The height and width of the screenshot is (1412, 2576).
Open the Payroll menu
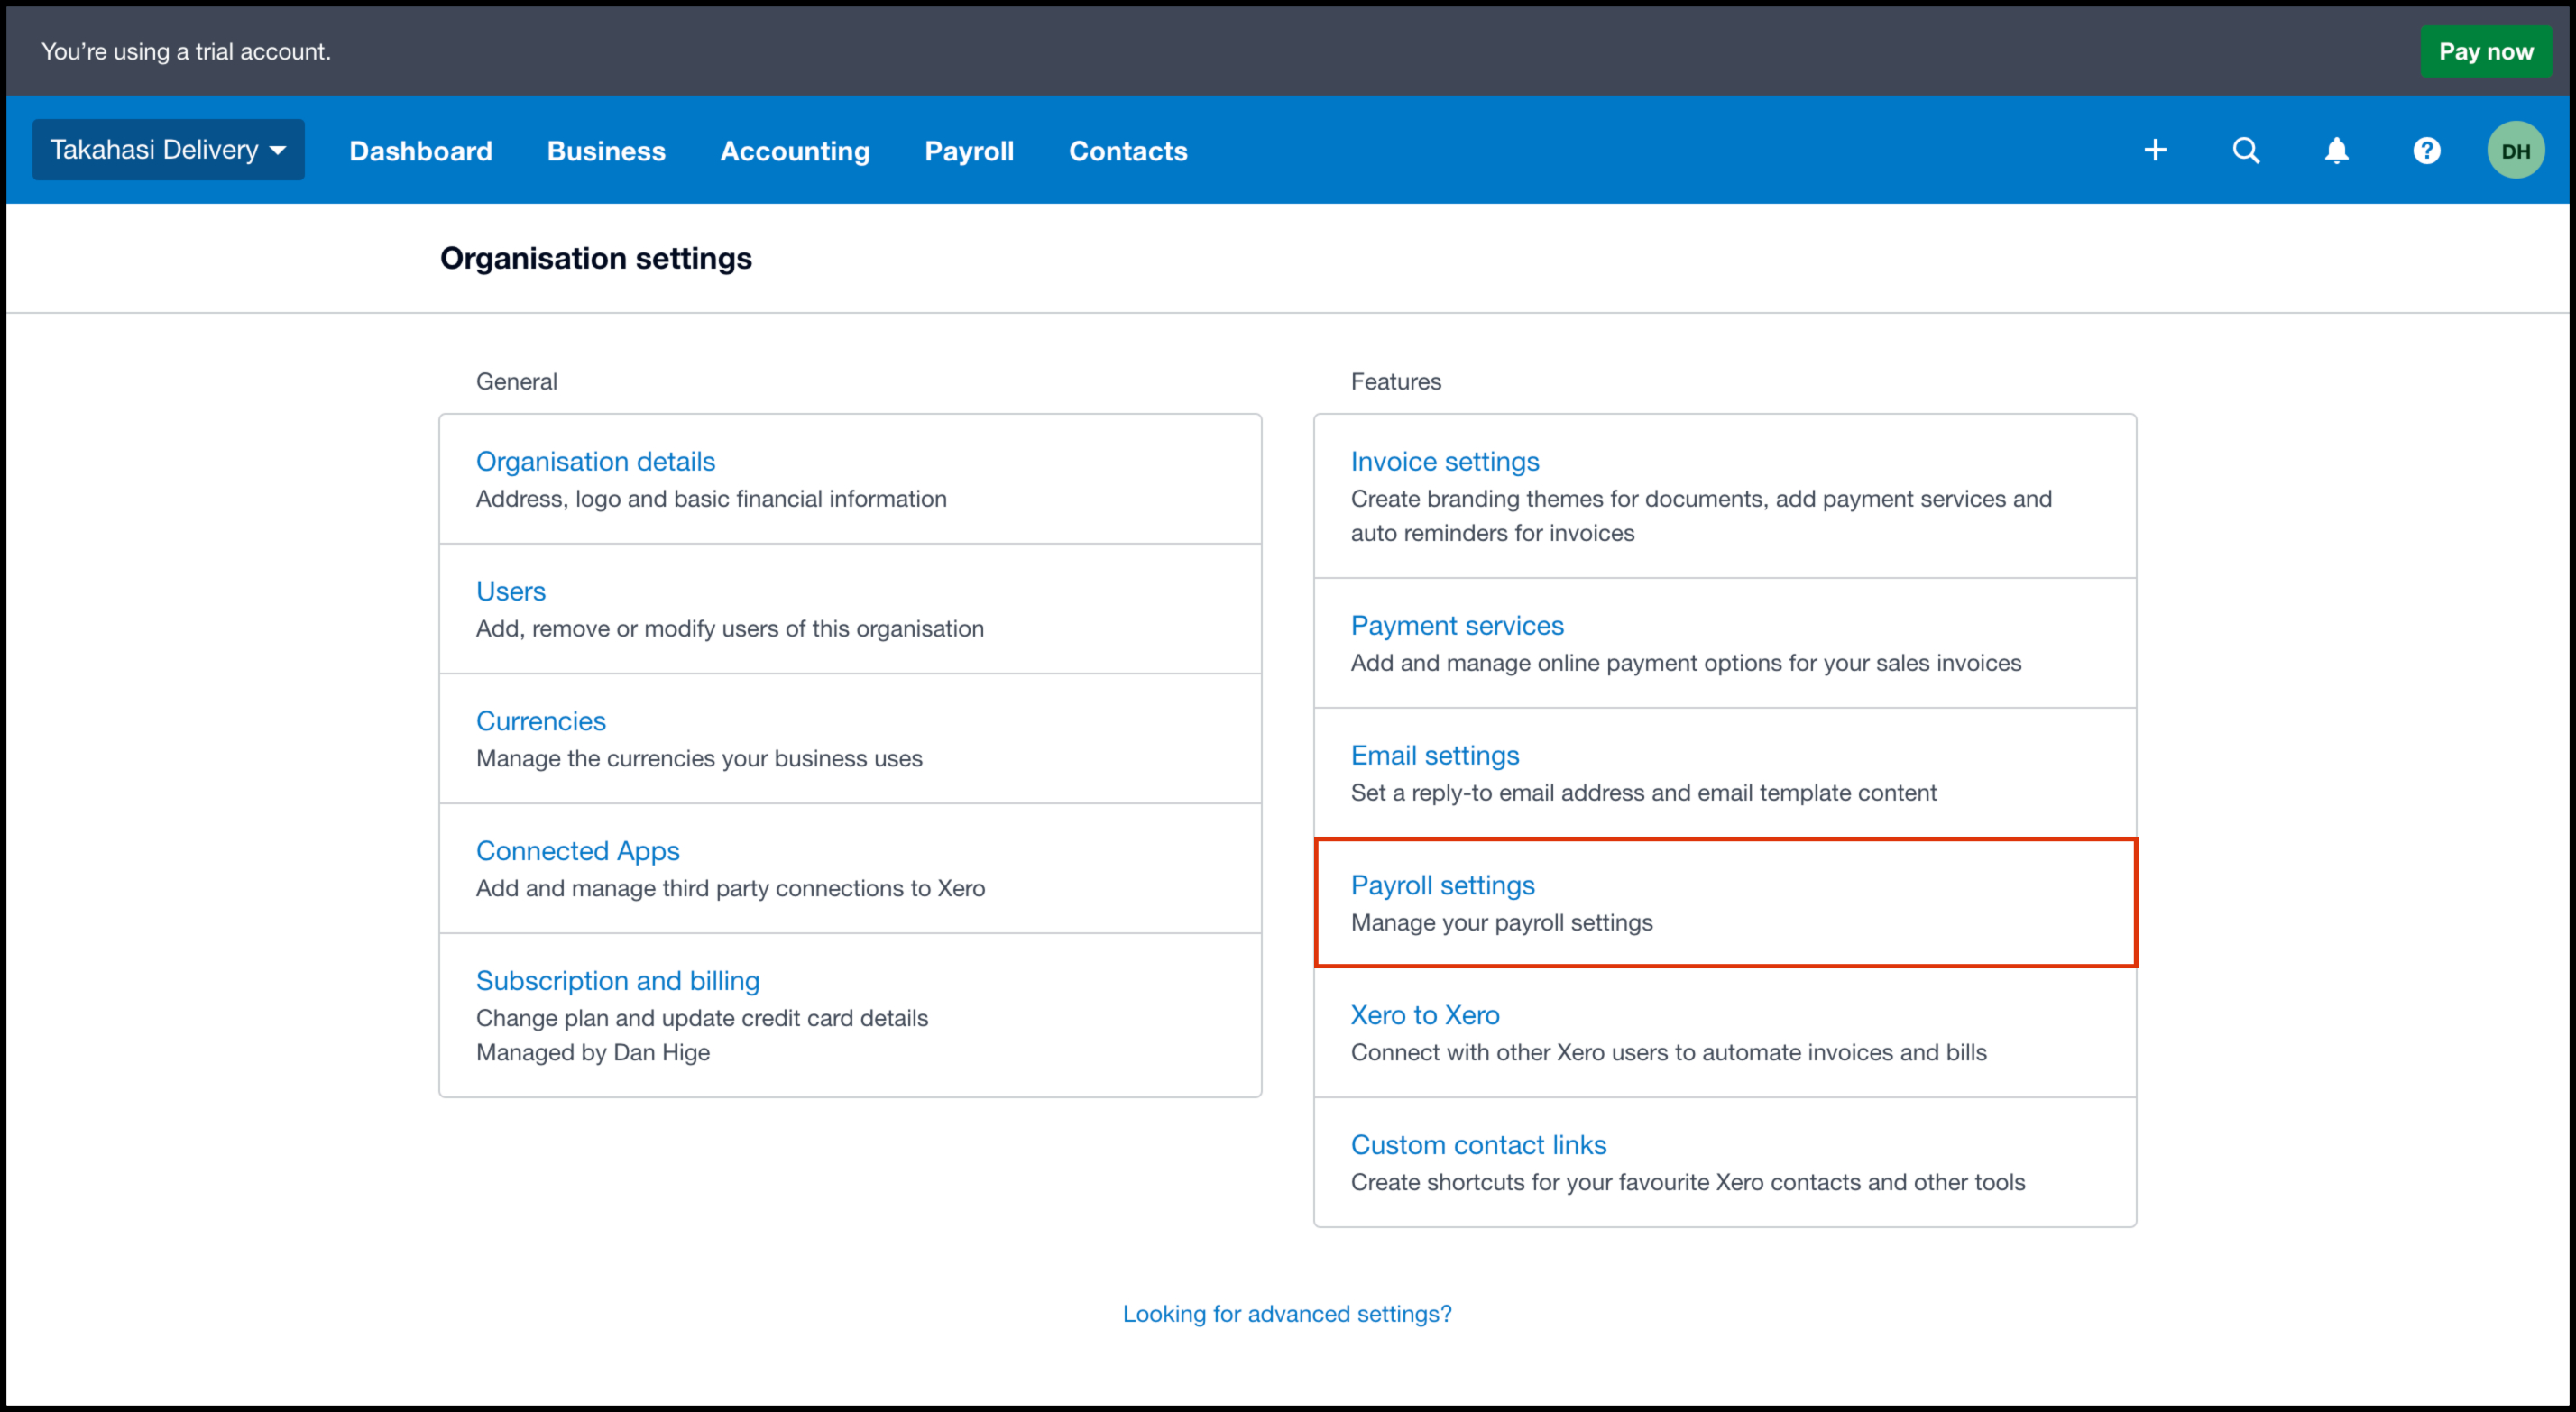click(x=968, y=151)
